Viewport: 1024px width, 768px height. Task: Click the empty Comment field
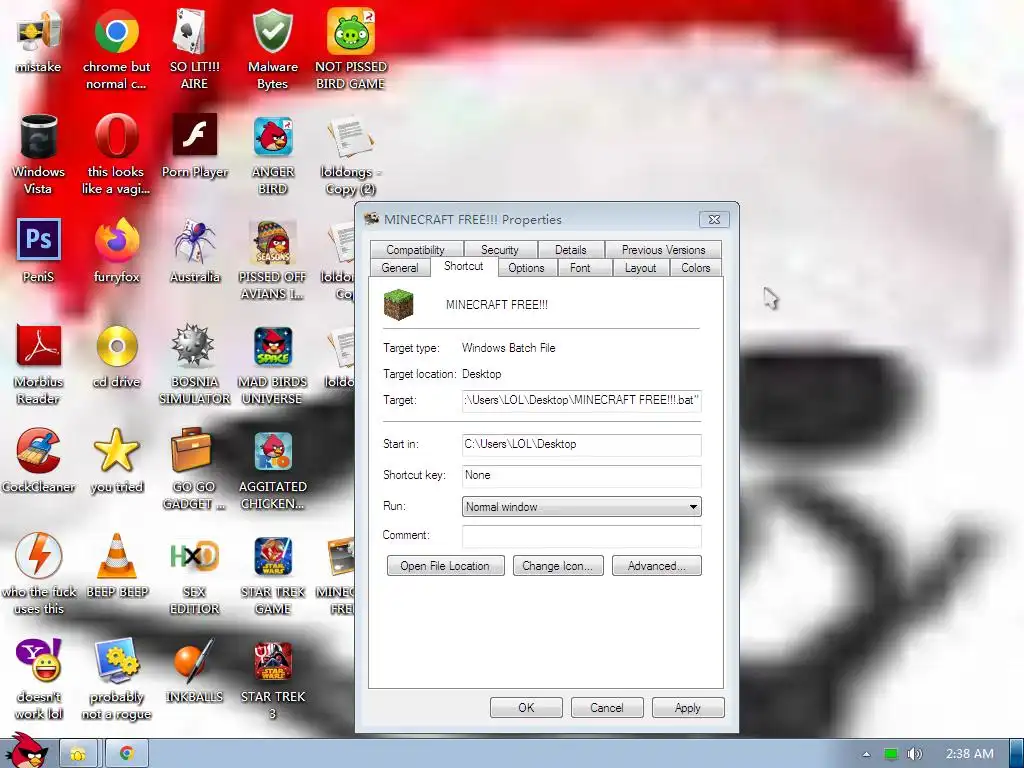581,536
